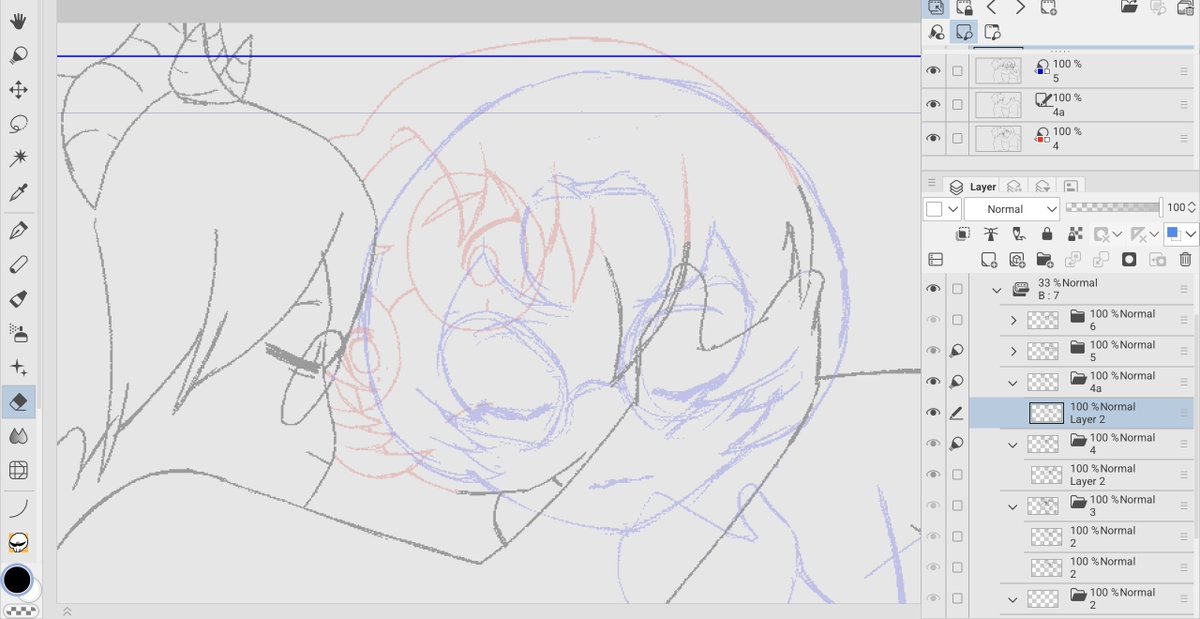Image resolution: width=1200 pixels, height=619 pixels.
Task: Click the left arrow in timeline toolbar
Action: 992,7
